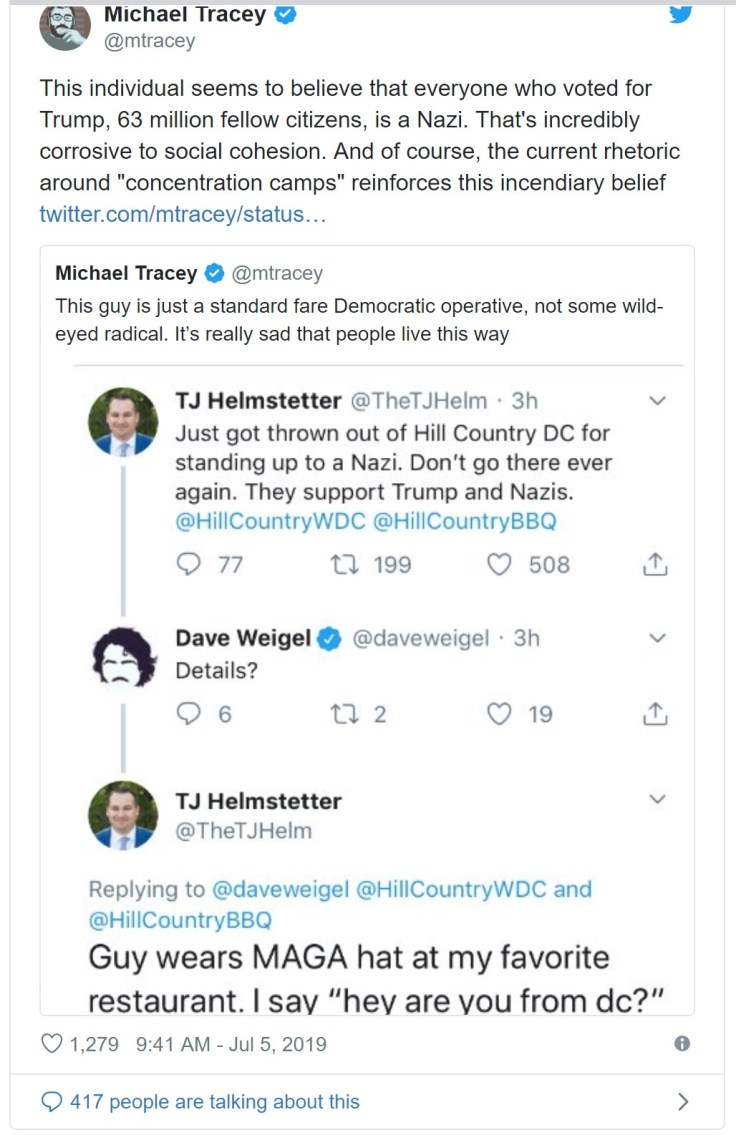Like the main tweet with 1,279 likes

[x=51, y=1044]
